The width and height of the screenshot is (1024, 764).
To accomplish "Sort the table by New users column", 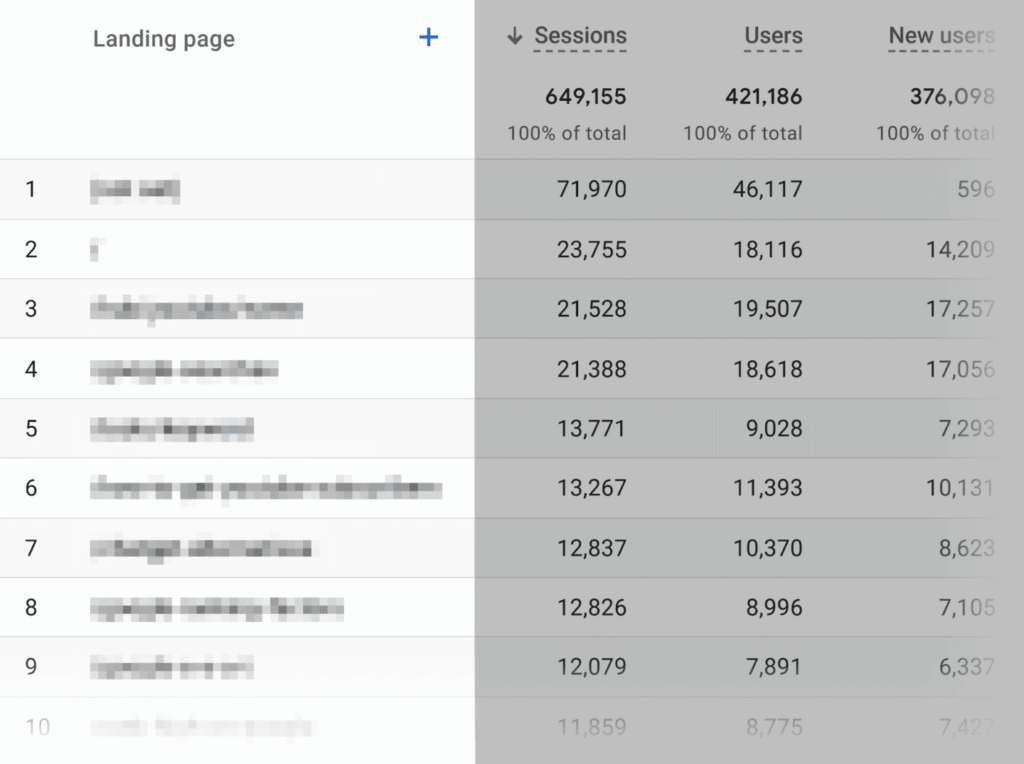I will point(941,35).
